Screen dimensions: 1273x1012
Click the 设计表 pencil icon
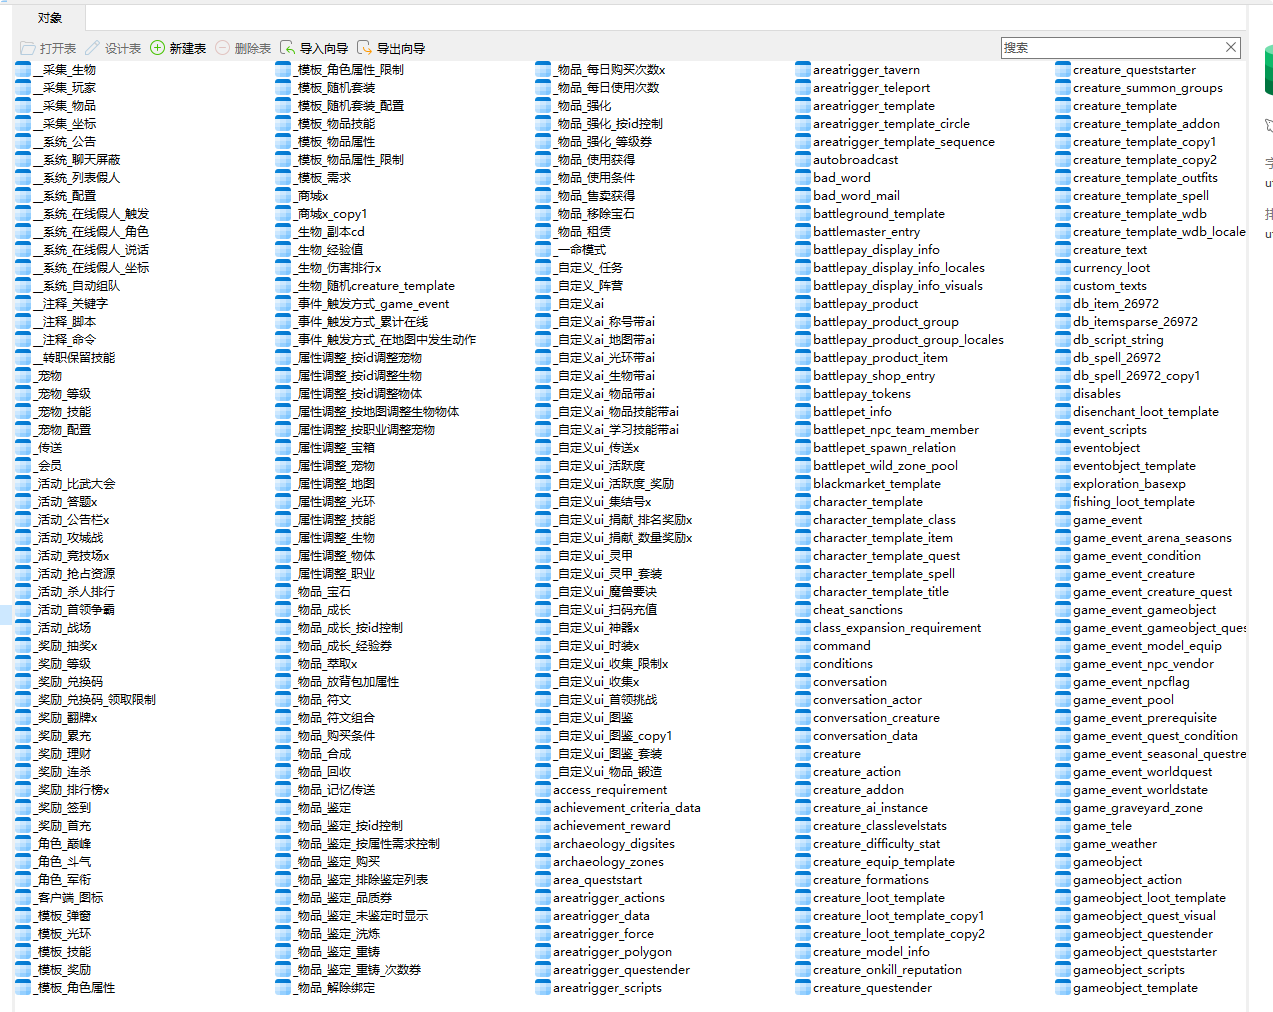93,48
